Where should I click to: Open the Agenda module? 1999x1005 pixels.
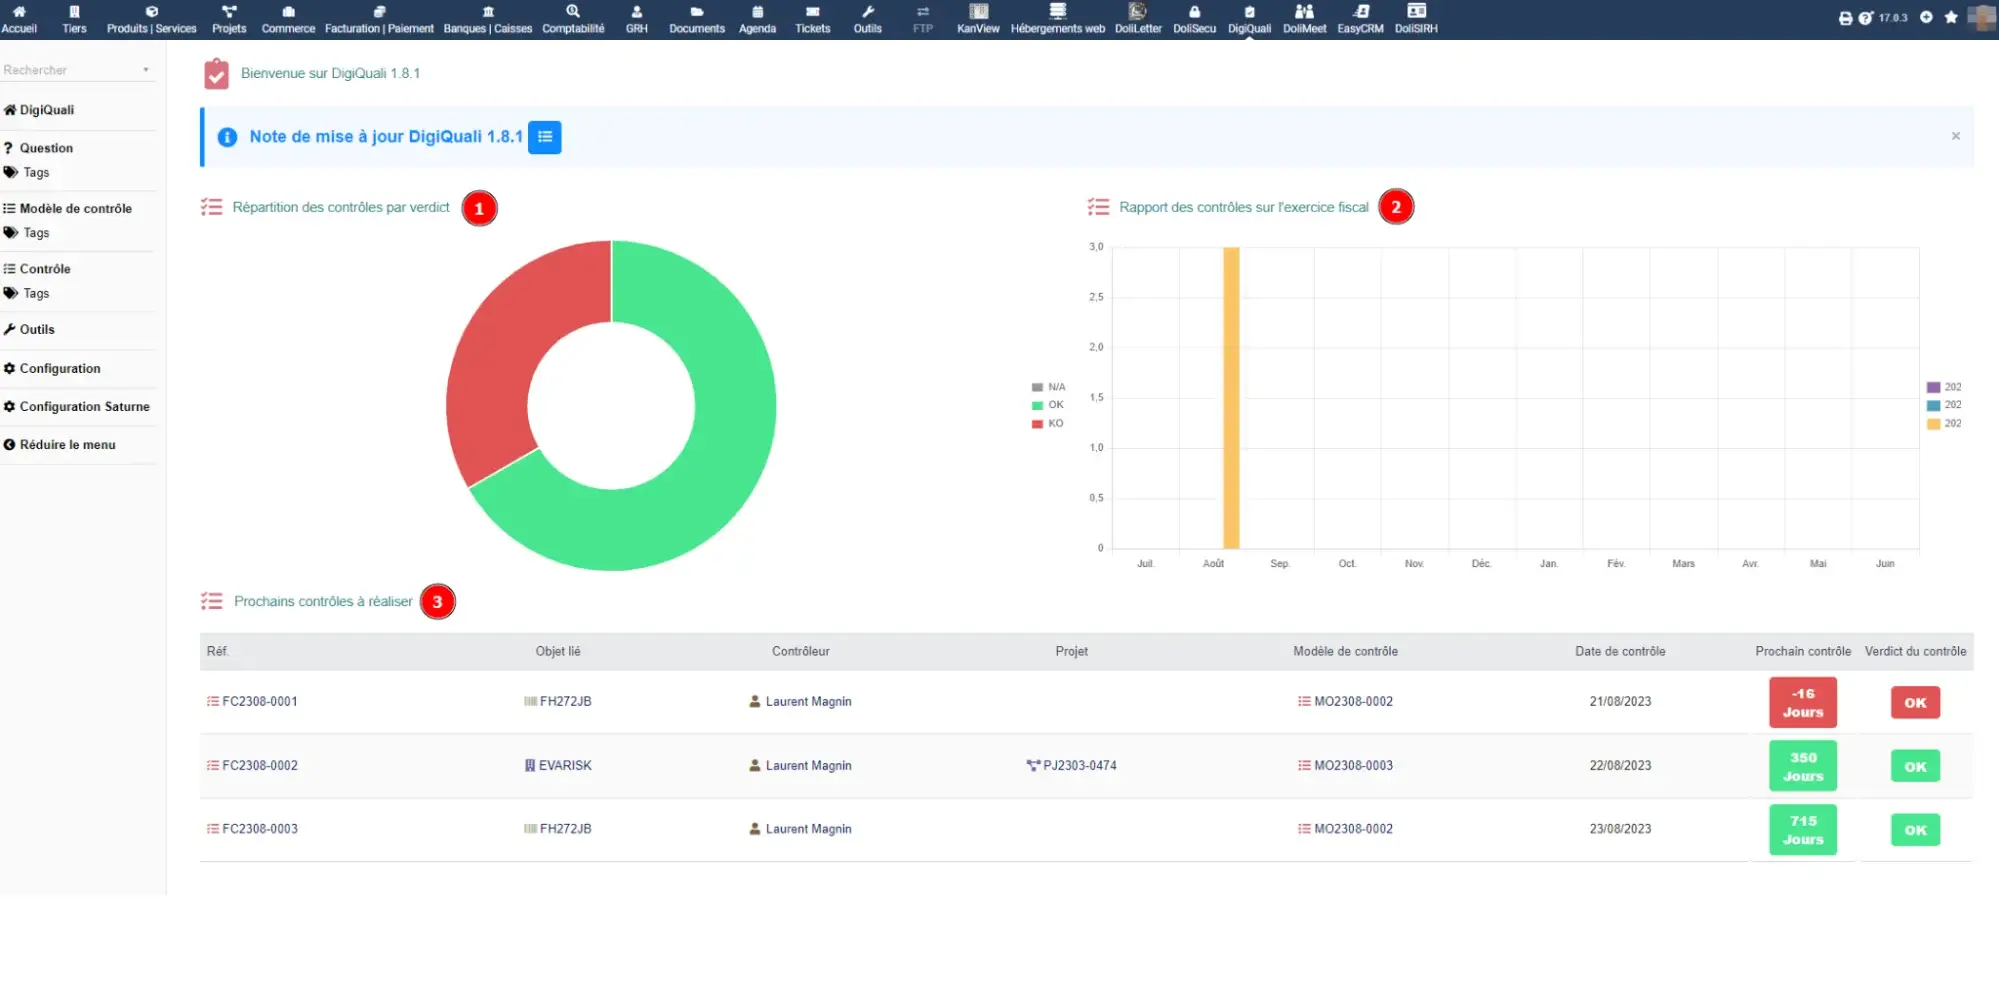[757, 18]
